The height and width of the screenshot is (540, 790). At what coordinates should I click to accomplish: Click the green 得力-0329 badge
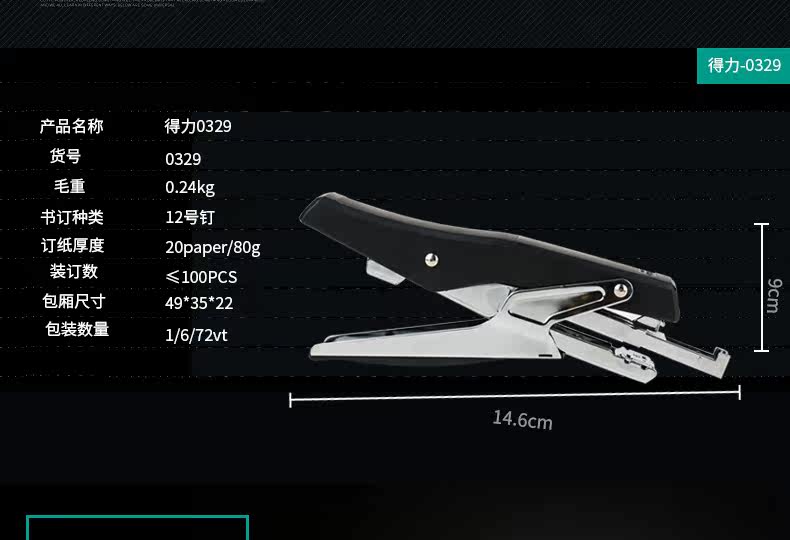tap(744, 66)
